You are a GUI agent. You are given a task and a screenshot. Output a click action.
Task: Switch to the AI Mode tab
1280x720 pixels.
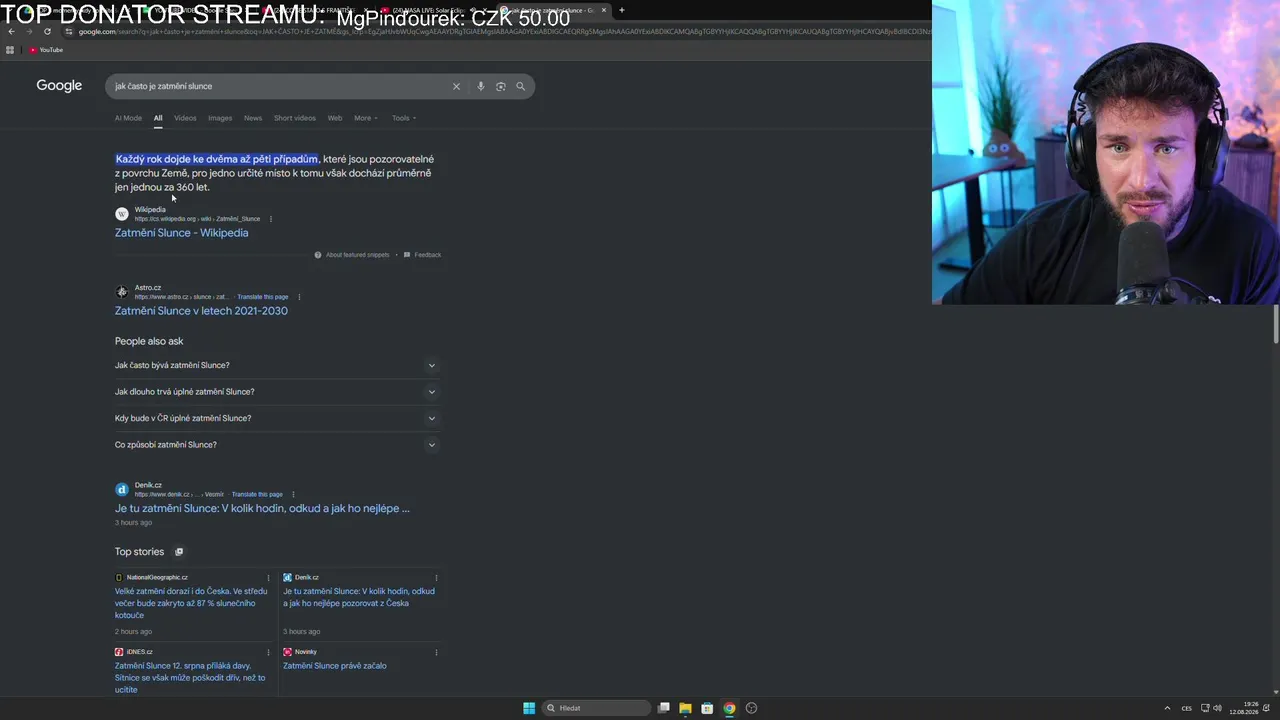(x=128, y=118)
